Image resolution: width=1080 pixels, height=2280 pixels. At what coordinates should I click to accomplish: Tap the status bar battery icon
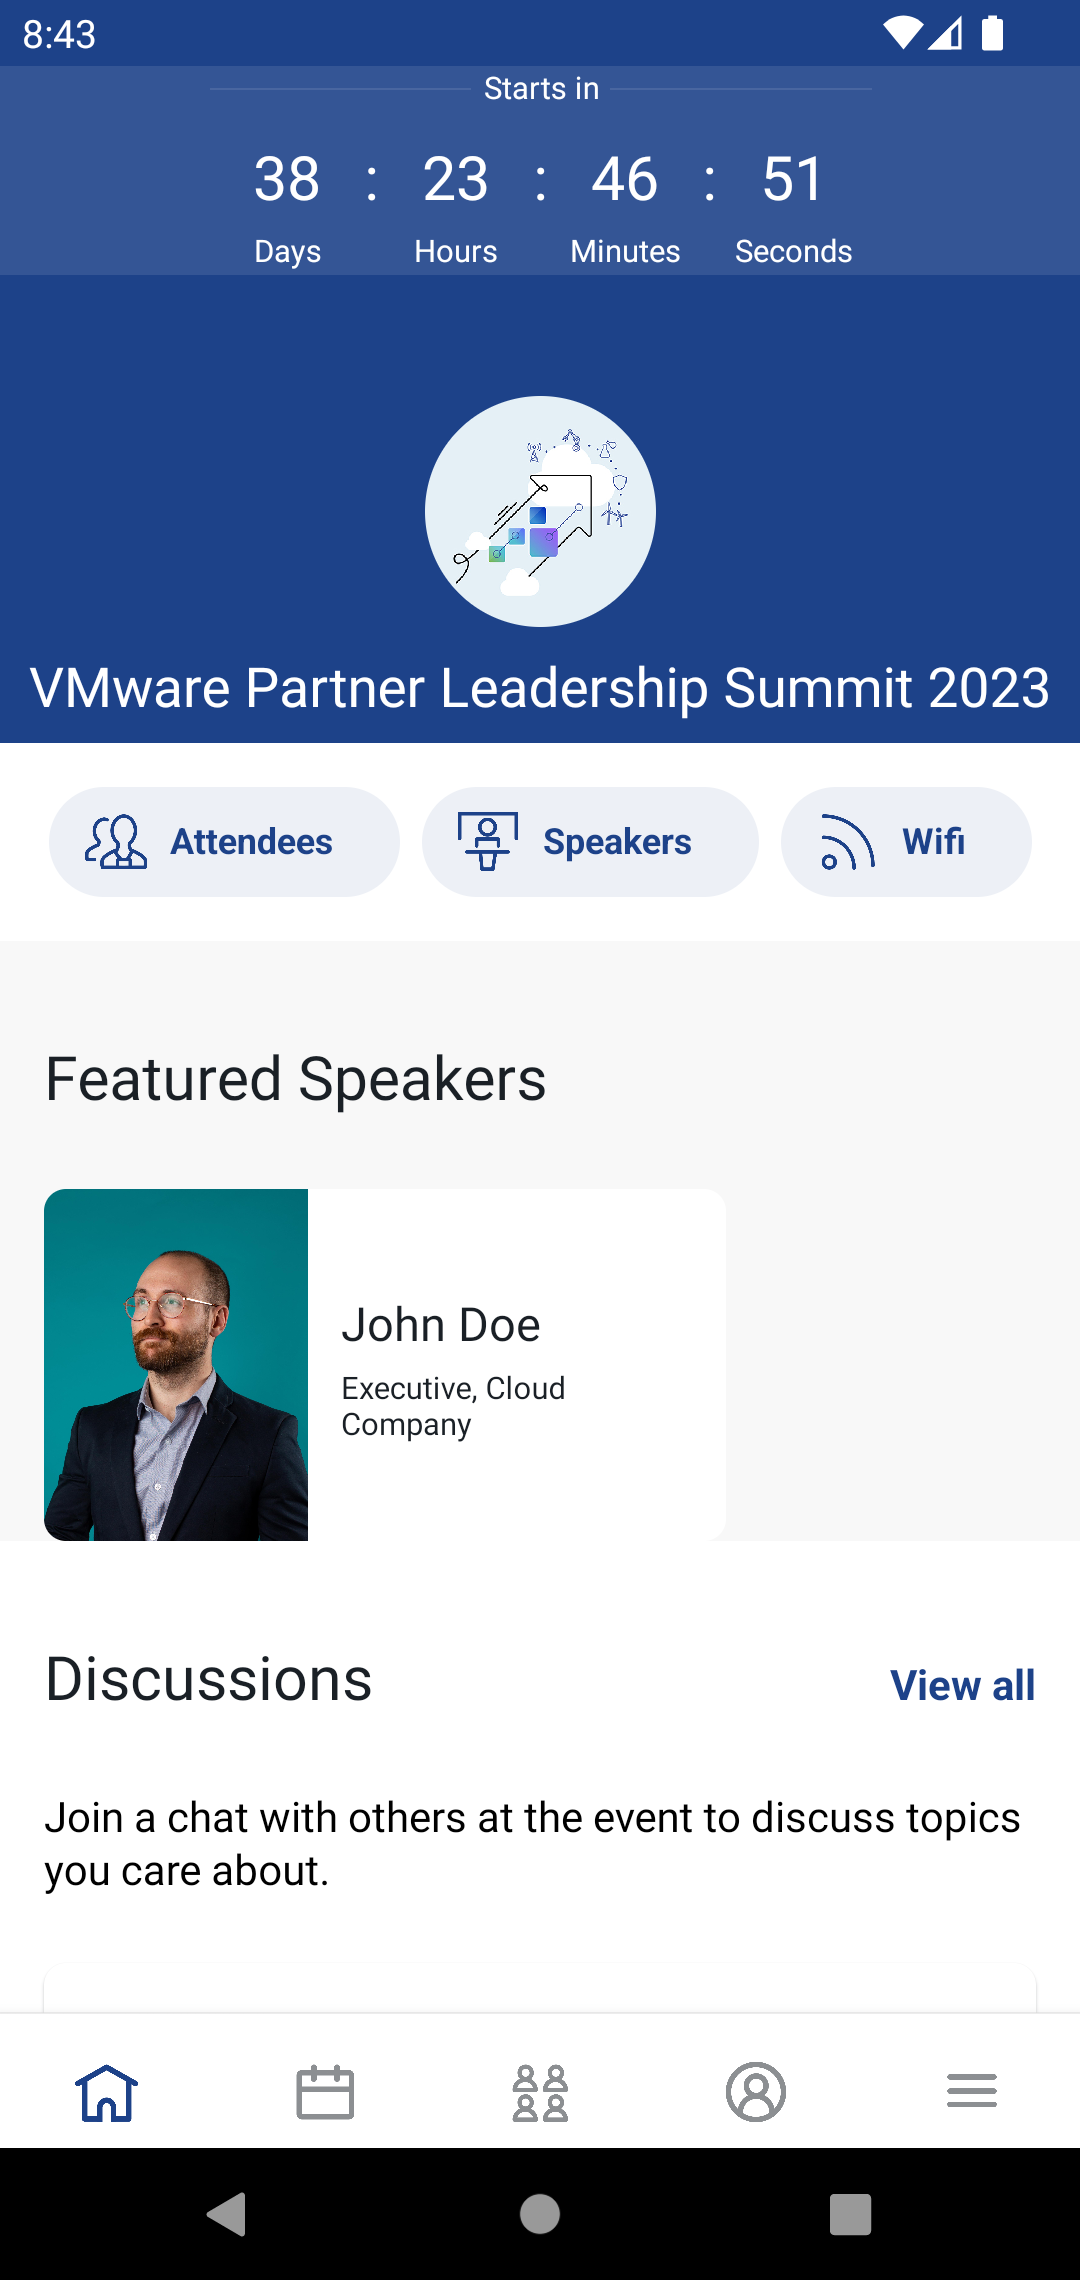pos(992,33)
